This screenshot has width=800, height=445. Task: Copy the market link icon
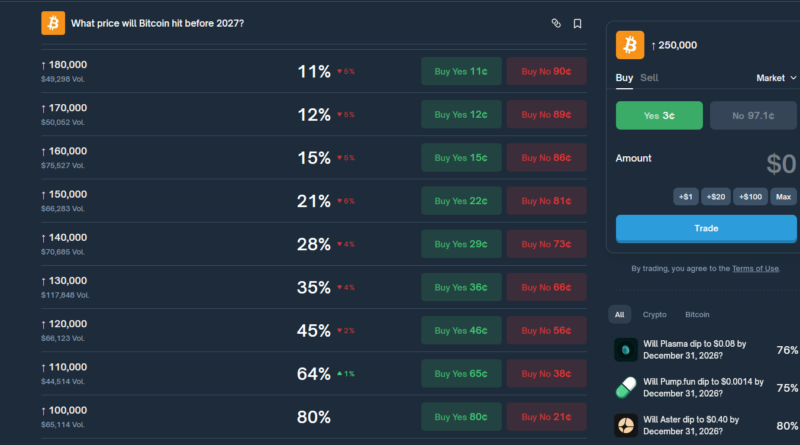(556, 23)
